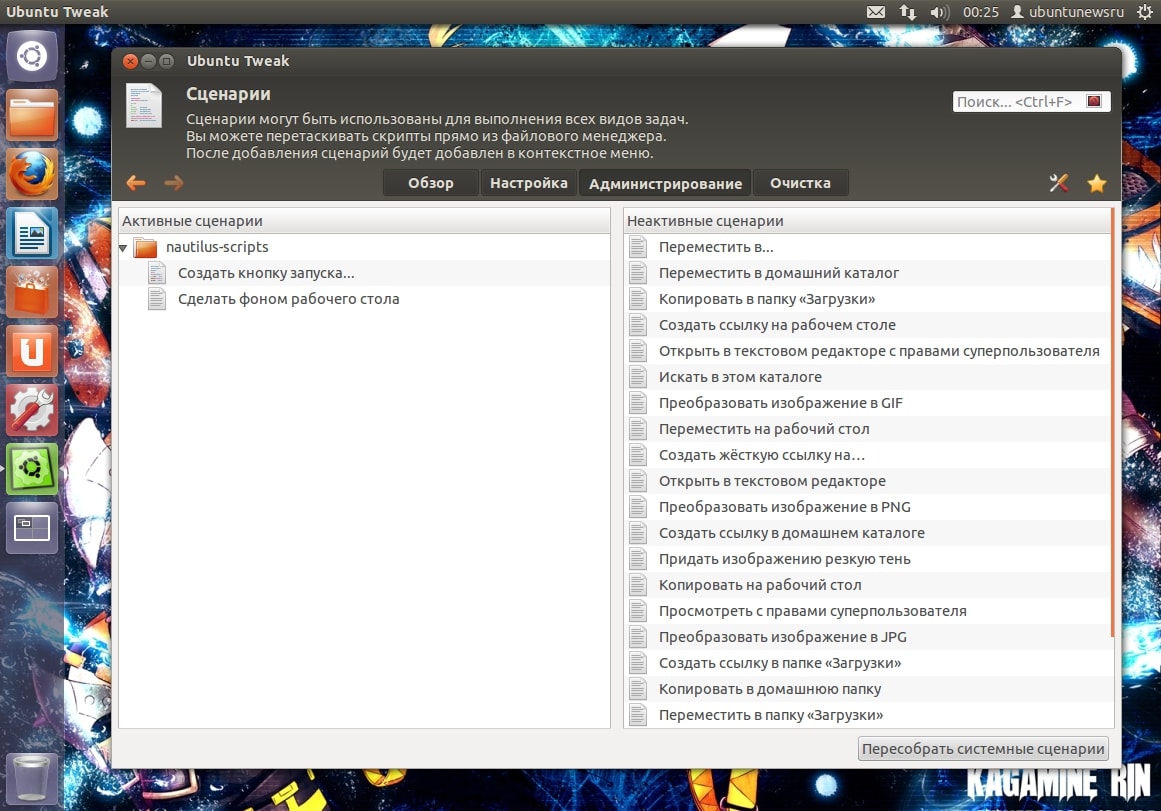
Task: Select Копировать на рабочий стол script
Action: tap(867, 585)
